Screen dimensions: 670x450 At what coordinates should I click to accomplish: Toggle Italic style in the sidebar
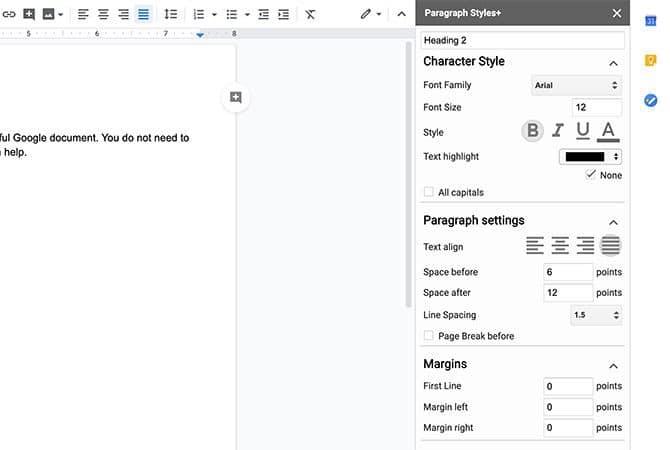558,131
